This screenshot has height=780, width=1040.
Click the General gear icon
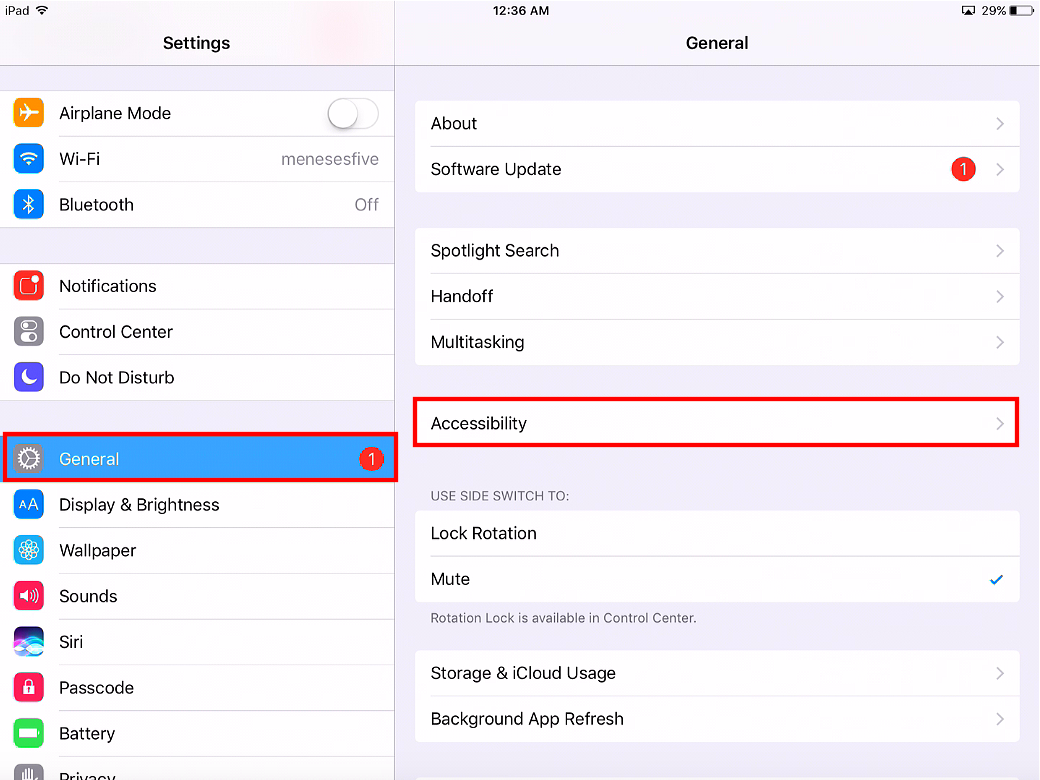[x=28, y=459]
